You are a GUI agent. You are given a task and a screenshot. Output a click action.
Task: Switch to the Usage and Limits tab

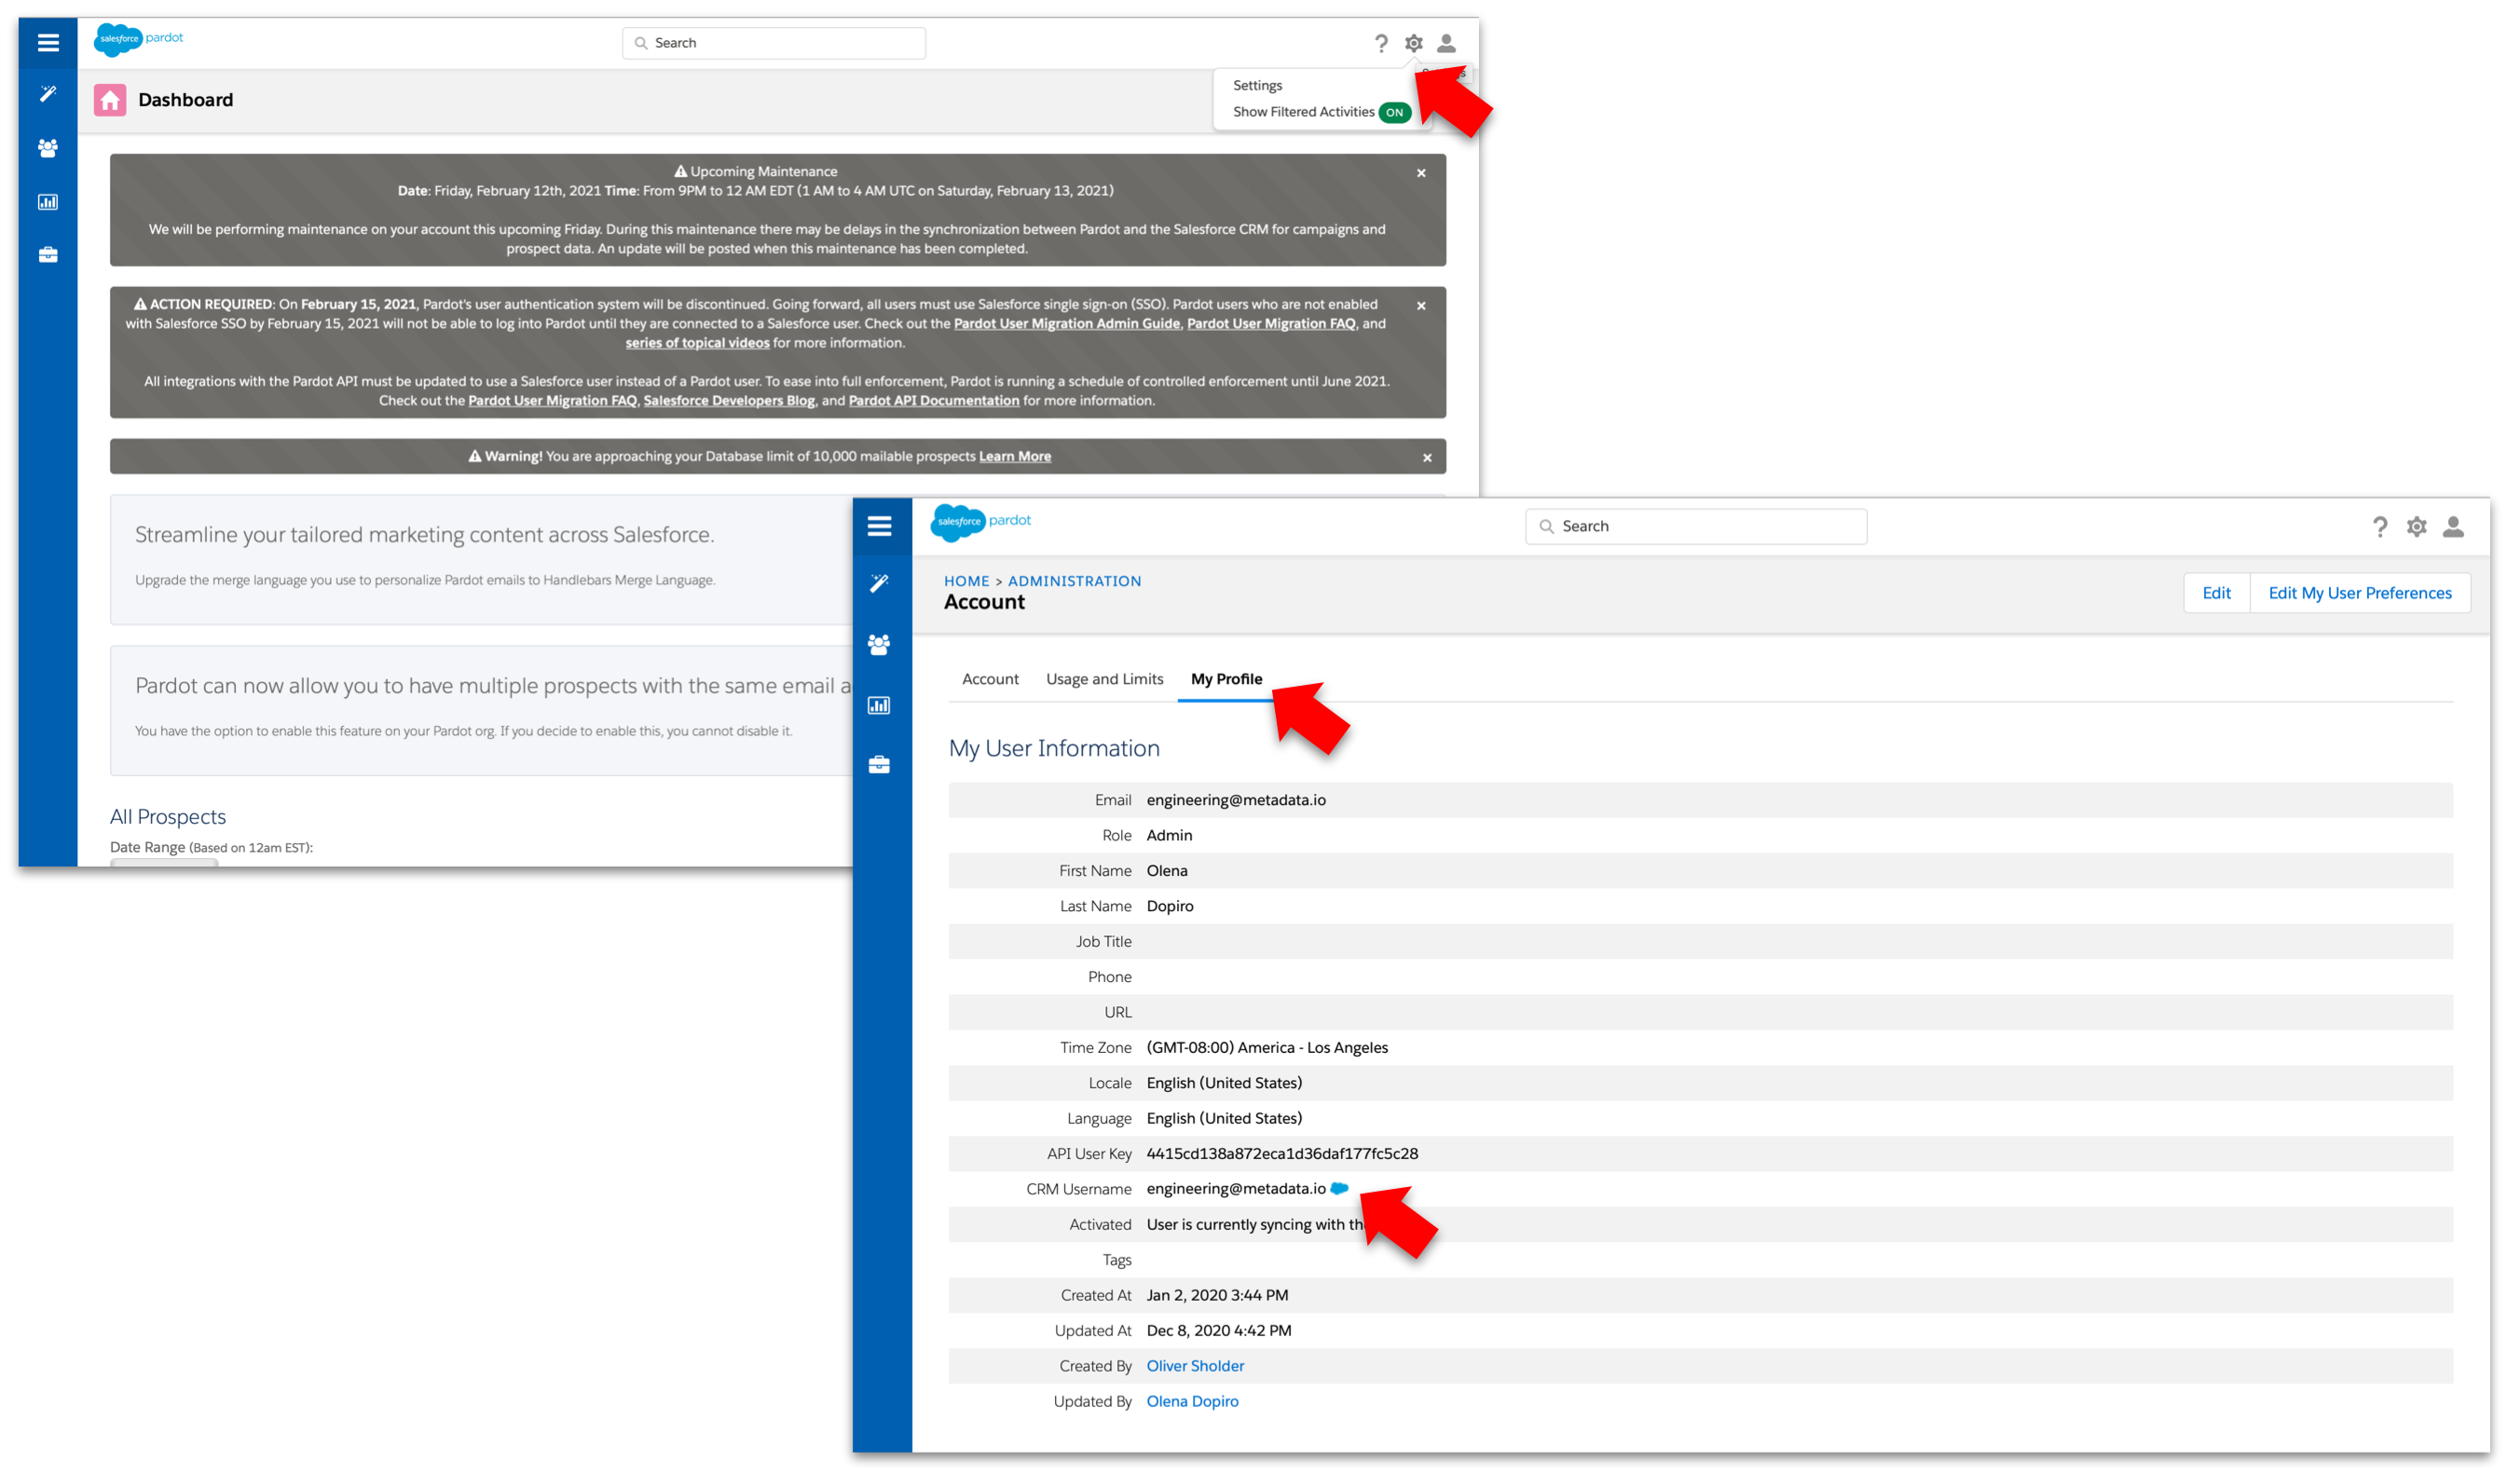1104,679
